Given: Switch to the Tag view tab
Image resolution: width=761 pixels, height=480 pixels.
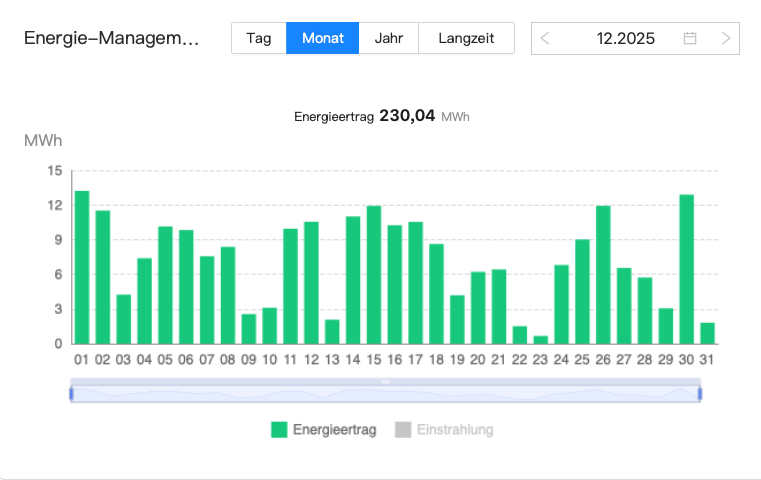Looking at the screenshot, I should pyautogui.click(x=259, y=39).
